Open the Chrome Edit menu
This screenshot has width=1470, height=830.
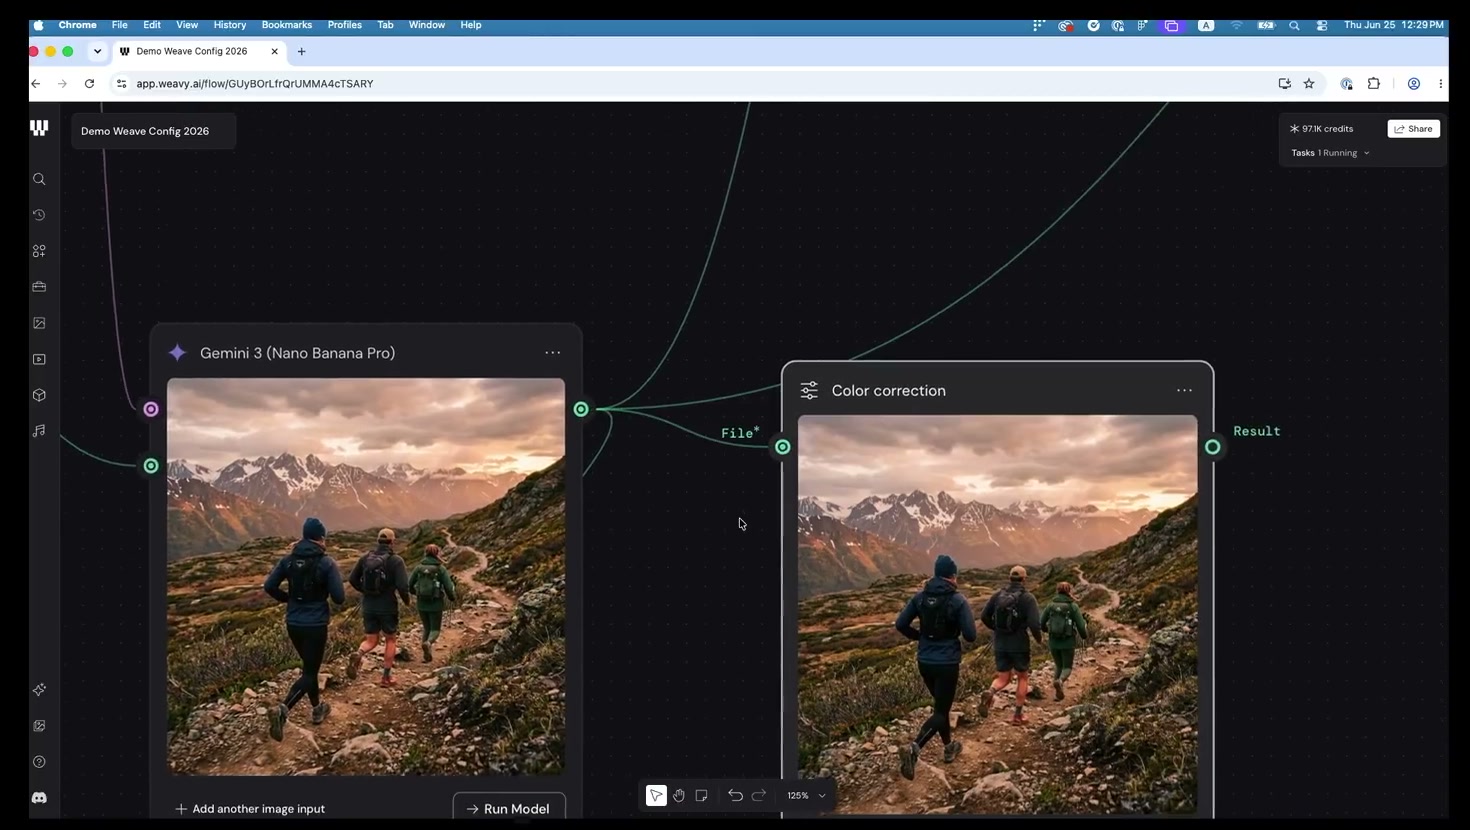coord(152,25)
